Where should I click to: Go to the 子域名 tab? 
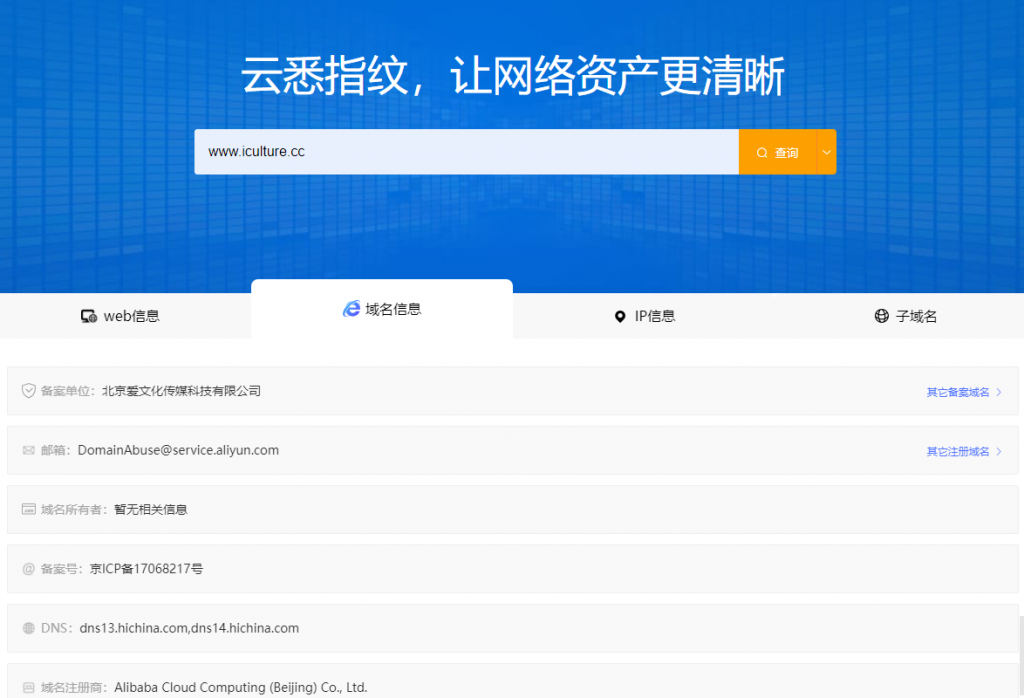(x=905, y=316)
